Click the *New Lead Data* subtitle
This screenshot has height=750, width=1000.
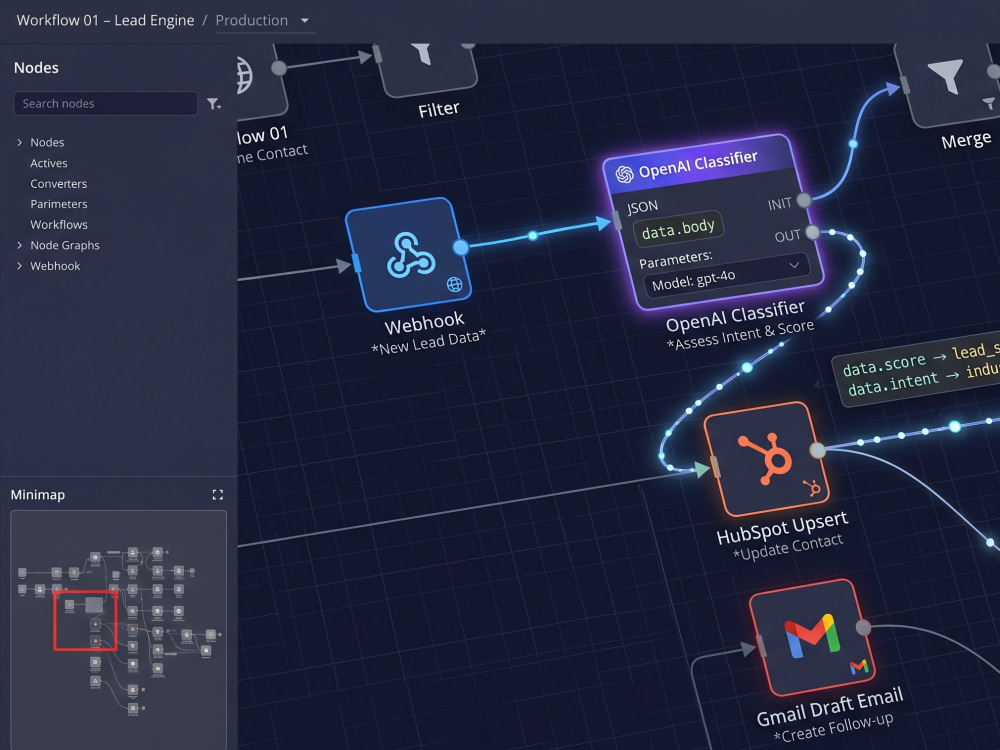coord(428,340)
